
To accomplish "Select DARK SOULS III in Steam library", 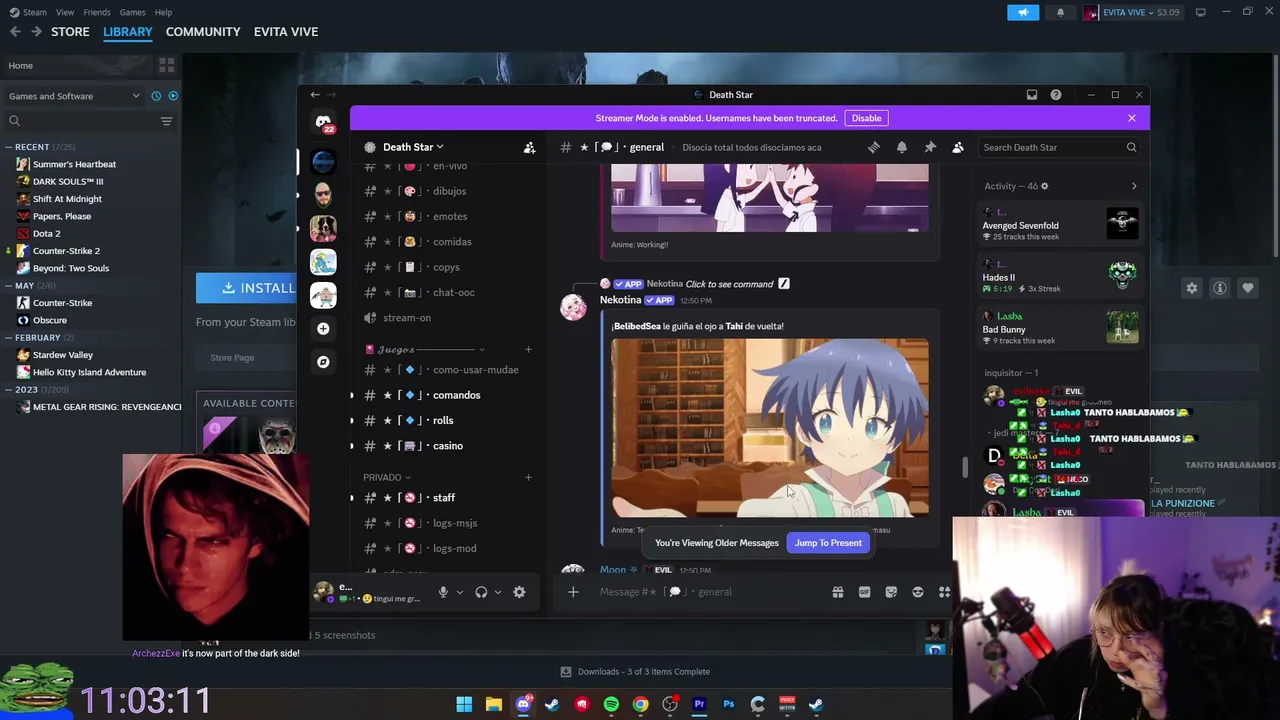I will coord(67,182).
